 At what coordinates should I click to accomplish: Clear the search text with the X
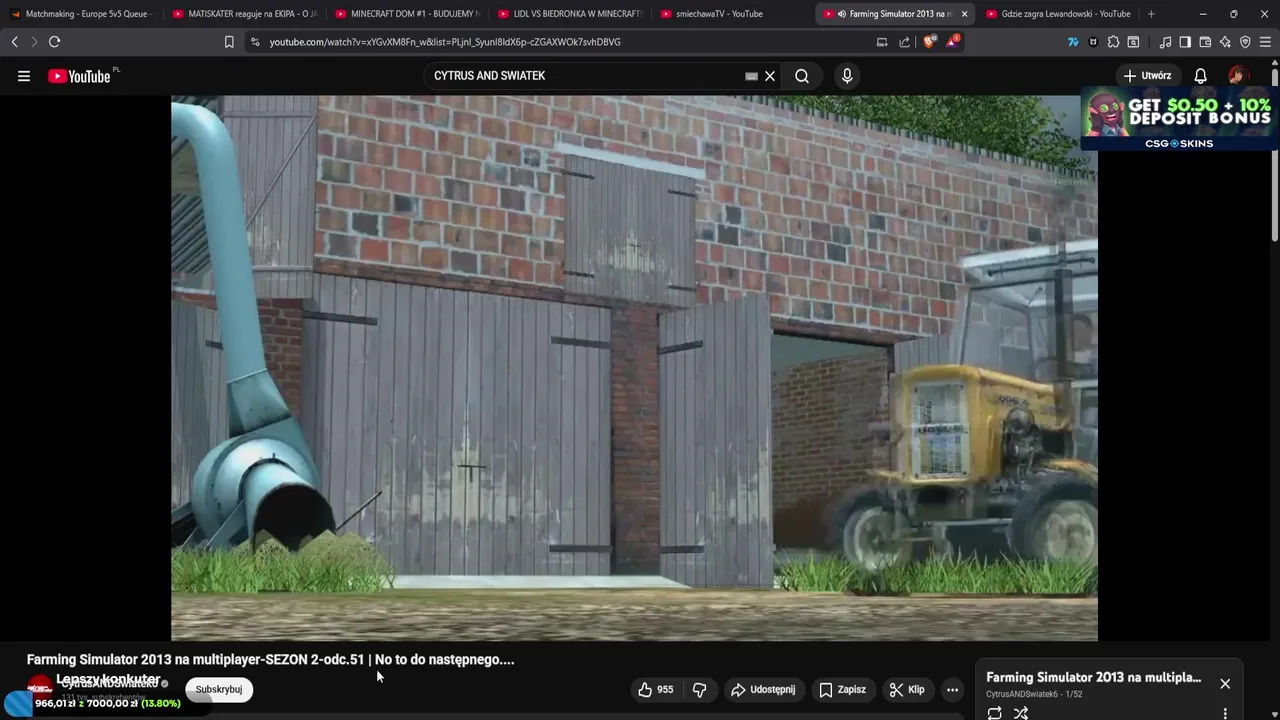(x=770, y=76)
